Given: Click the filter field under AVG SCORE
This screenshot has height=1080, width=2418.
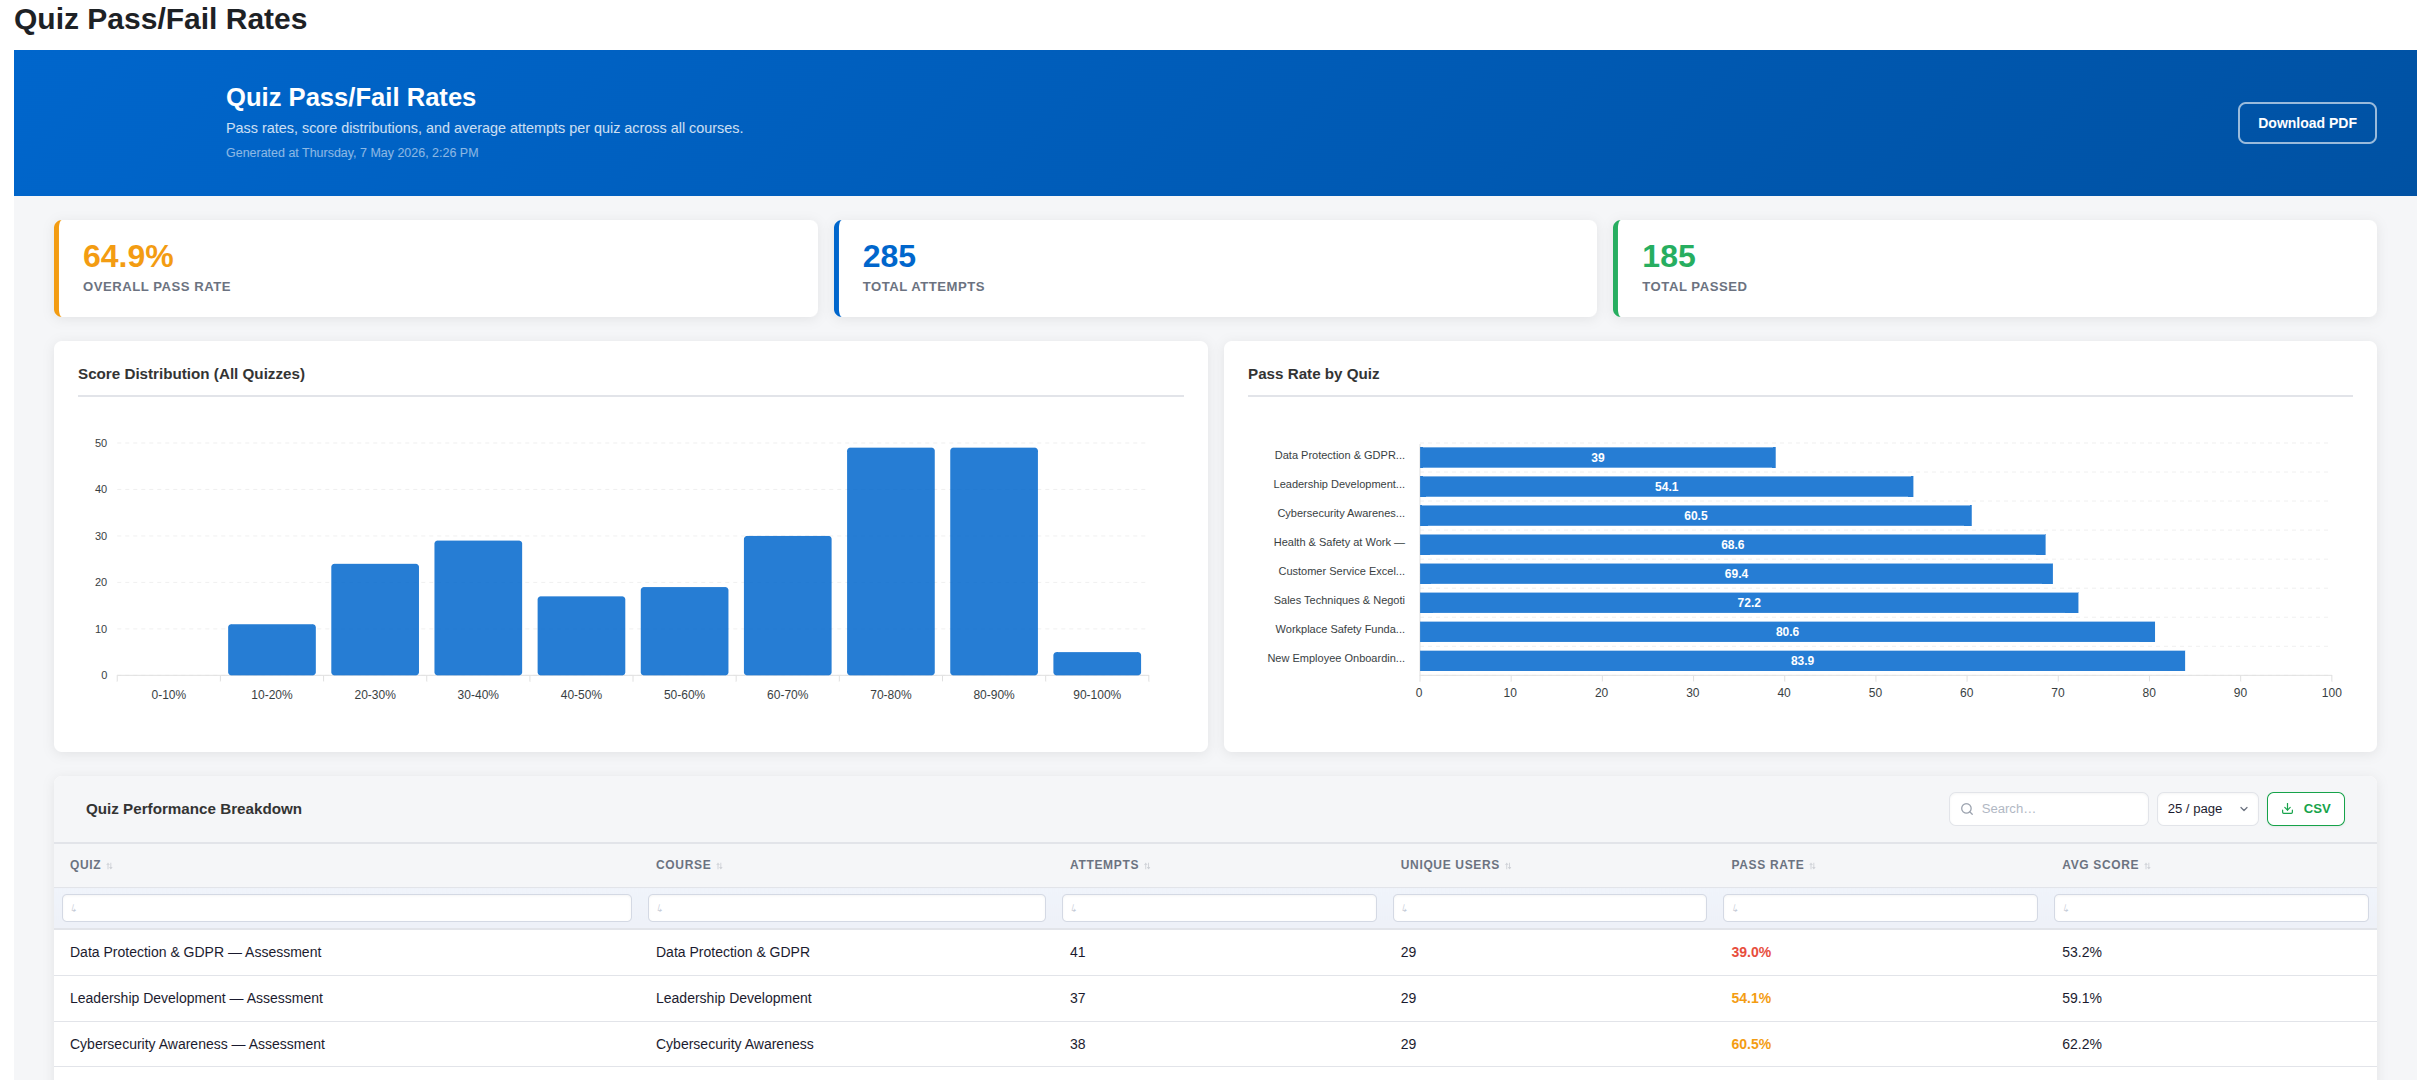Looking at the screenshot, I should coord(2211,908).
